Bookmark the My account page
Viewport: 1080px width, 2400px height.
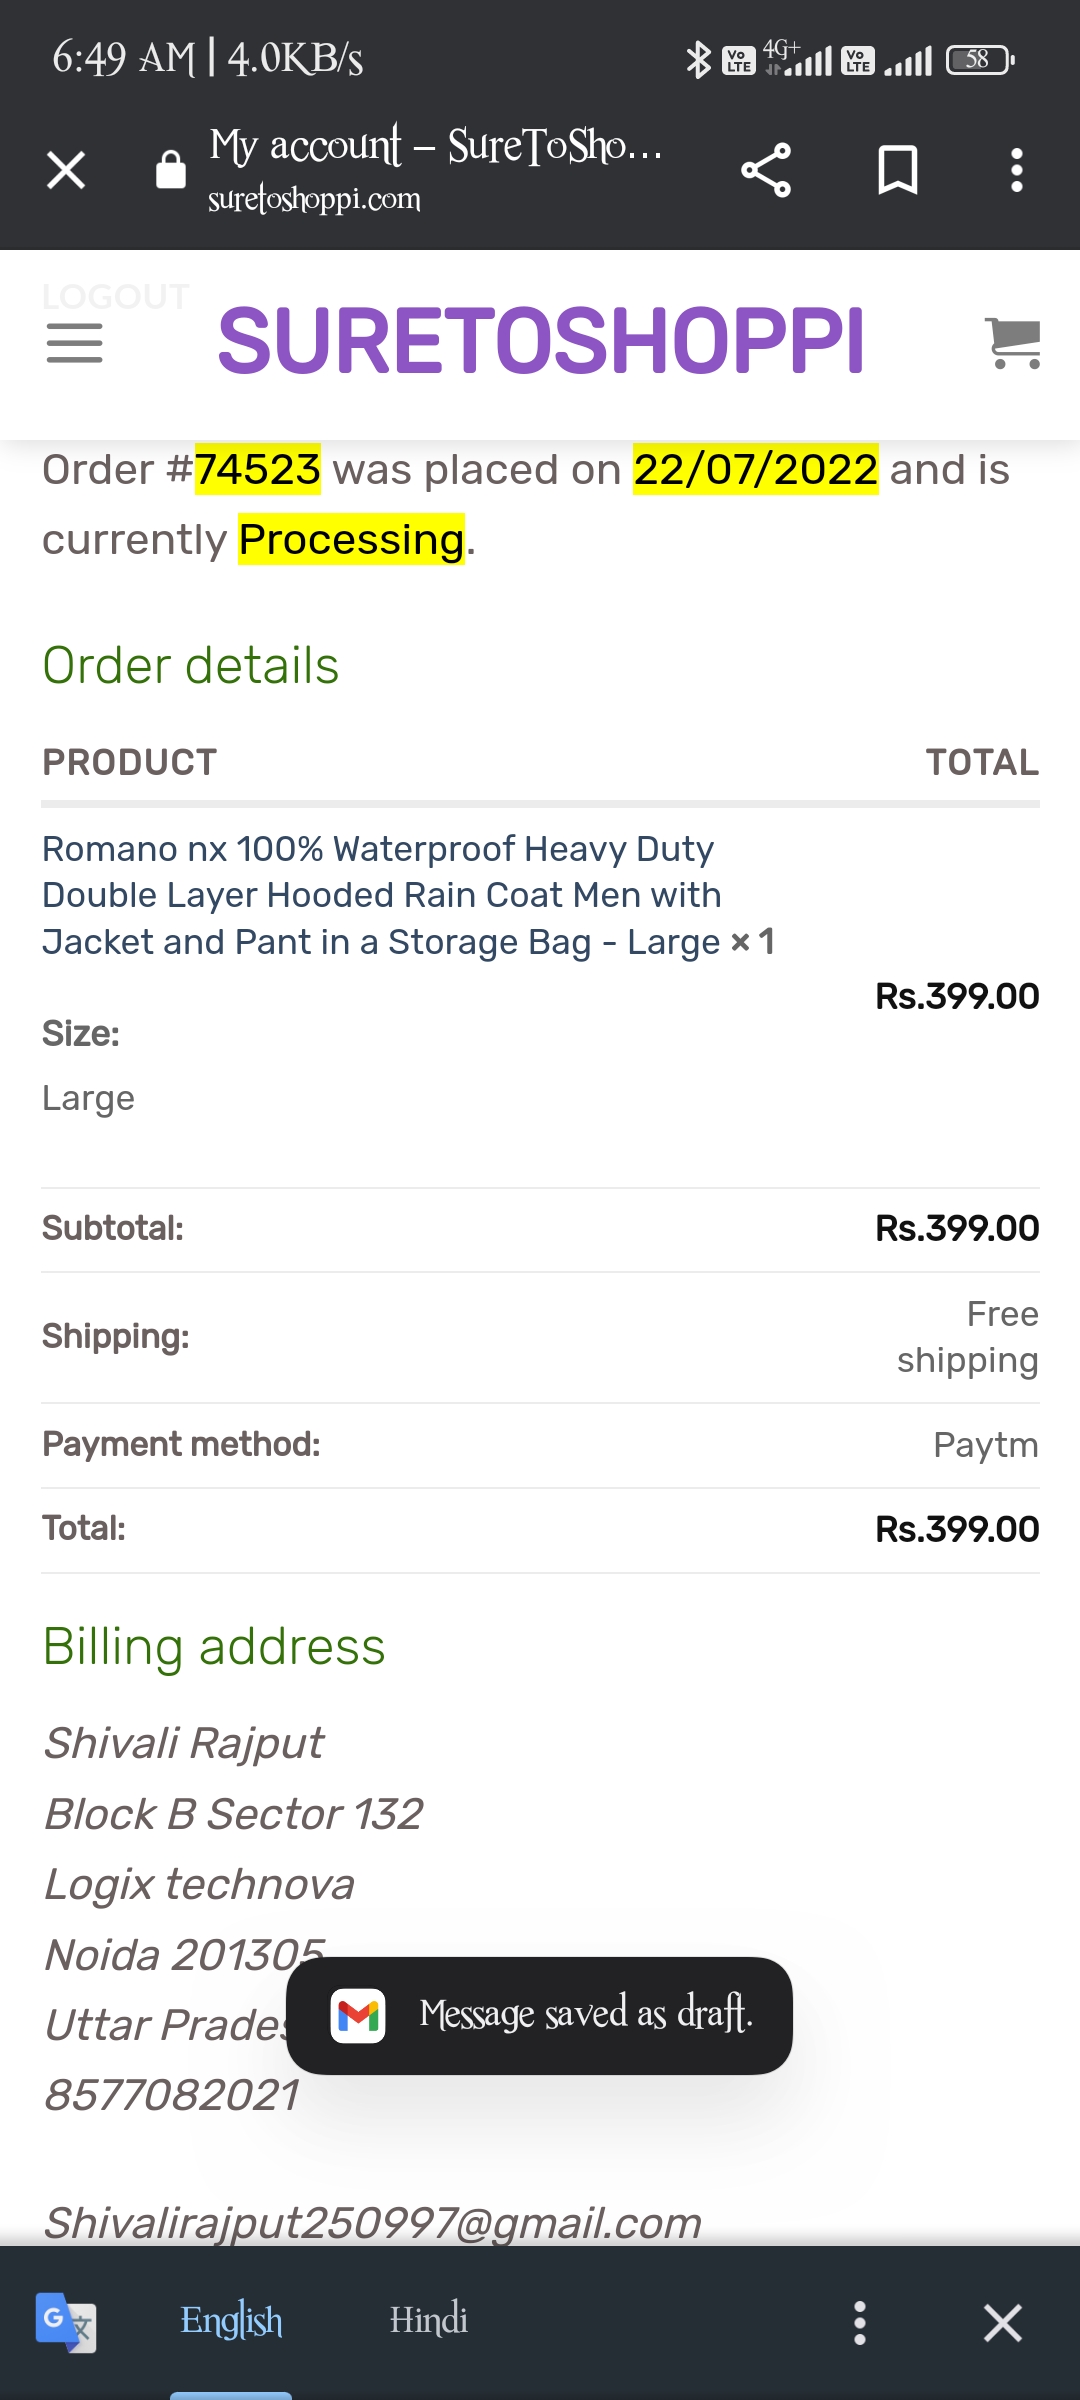pos(897,170)
